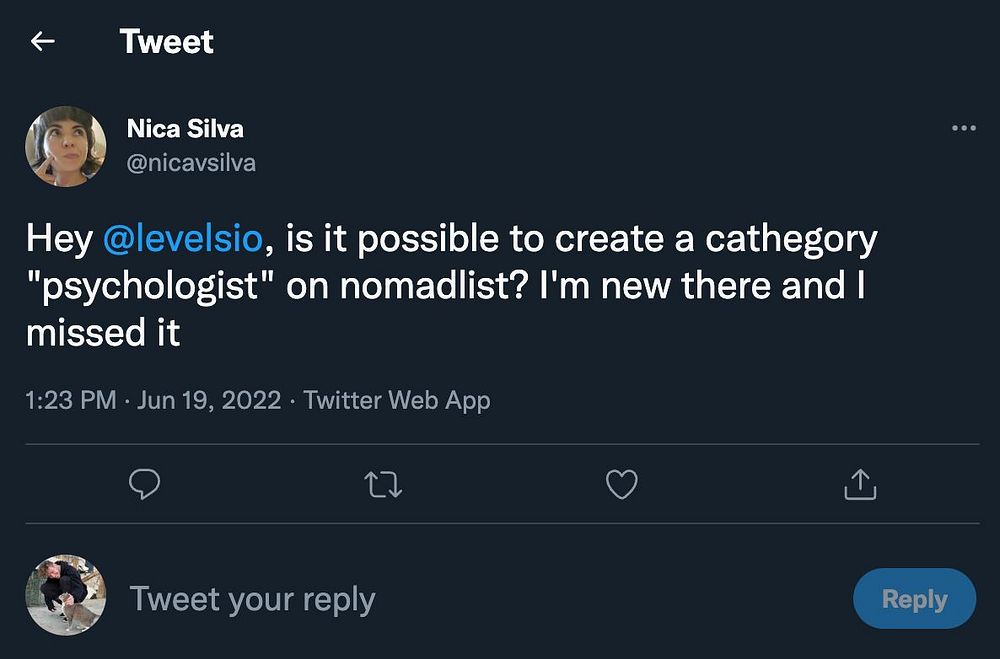Click your own avatar beside the reply box
Image resolution: width=1000 pixels, height=659 pixels.
pyautogui.click(x=66, y=596)
